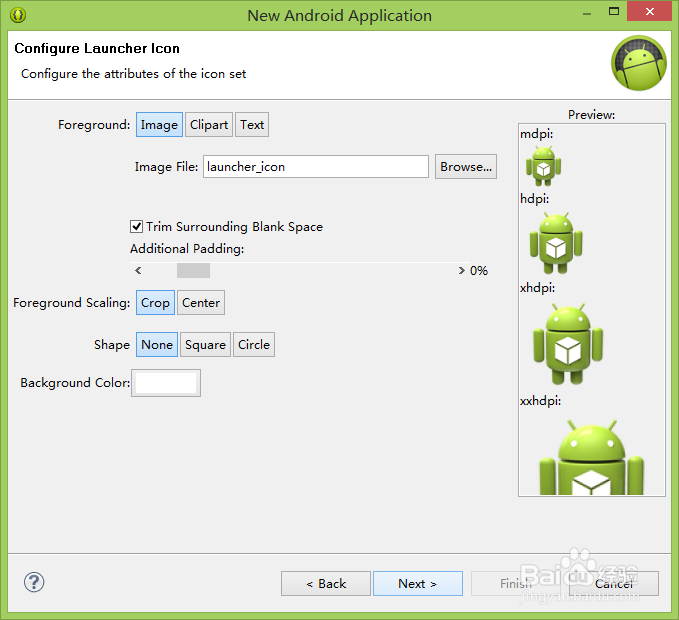Go to previous page with Back button

[326, 584]
